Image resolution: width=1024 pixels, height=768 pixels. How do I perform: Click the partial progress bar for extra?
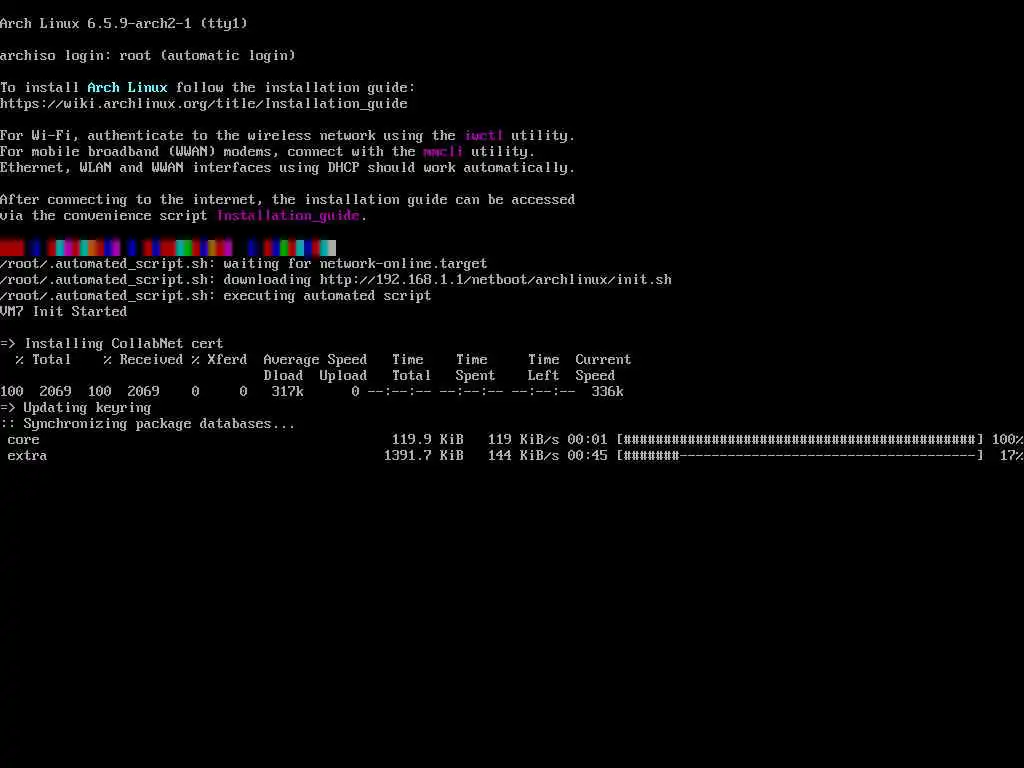pos(800,456)
